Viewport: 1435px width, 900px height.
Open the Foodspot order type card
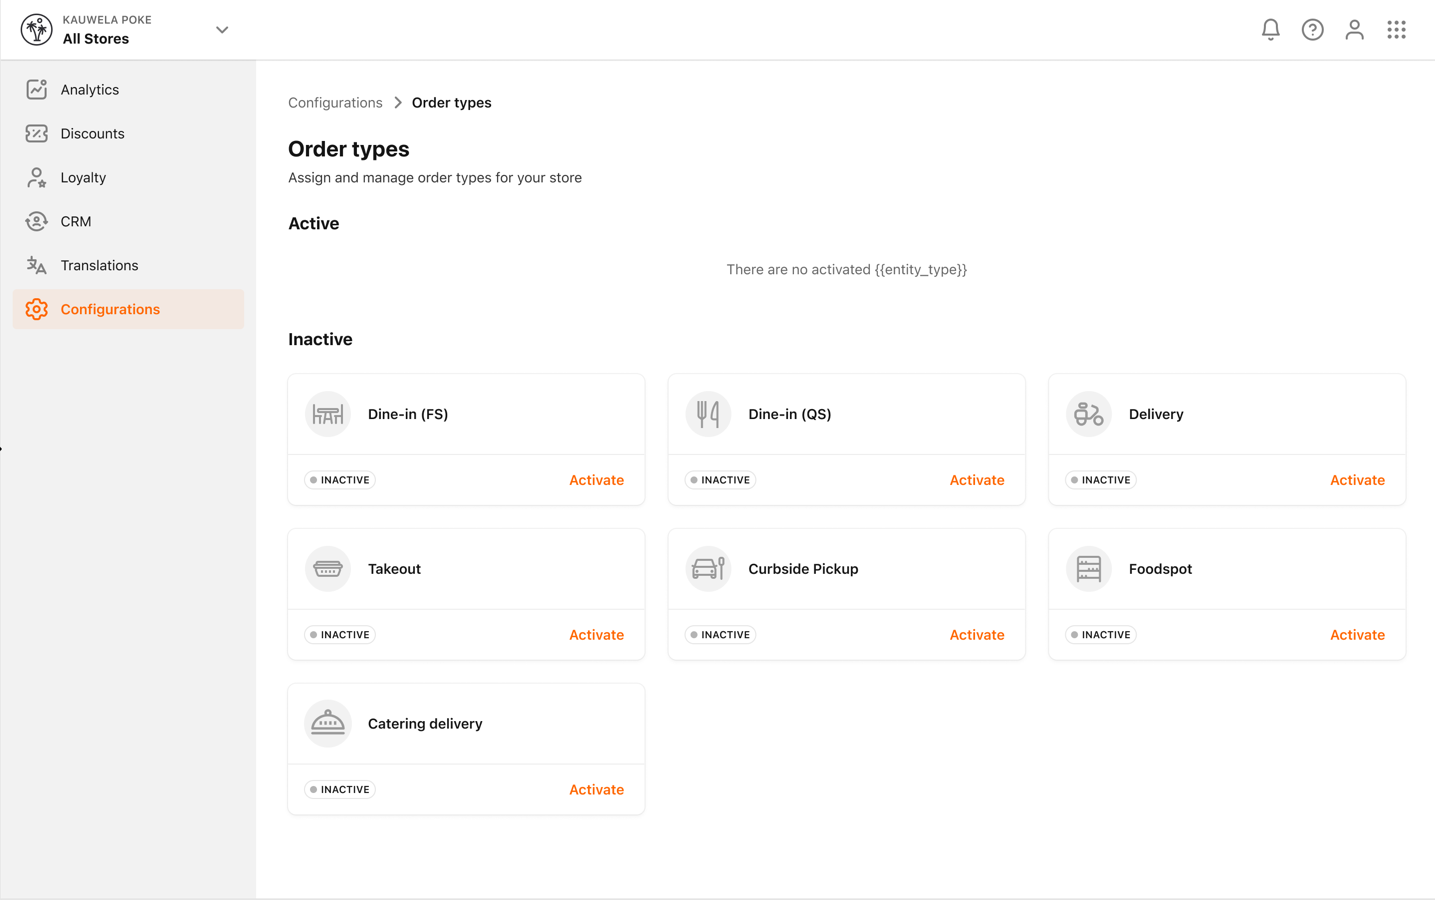tap(1227, 594)
